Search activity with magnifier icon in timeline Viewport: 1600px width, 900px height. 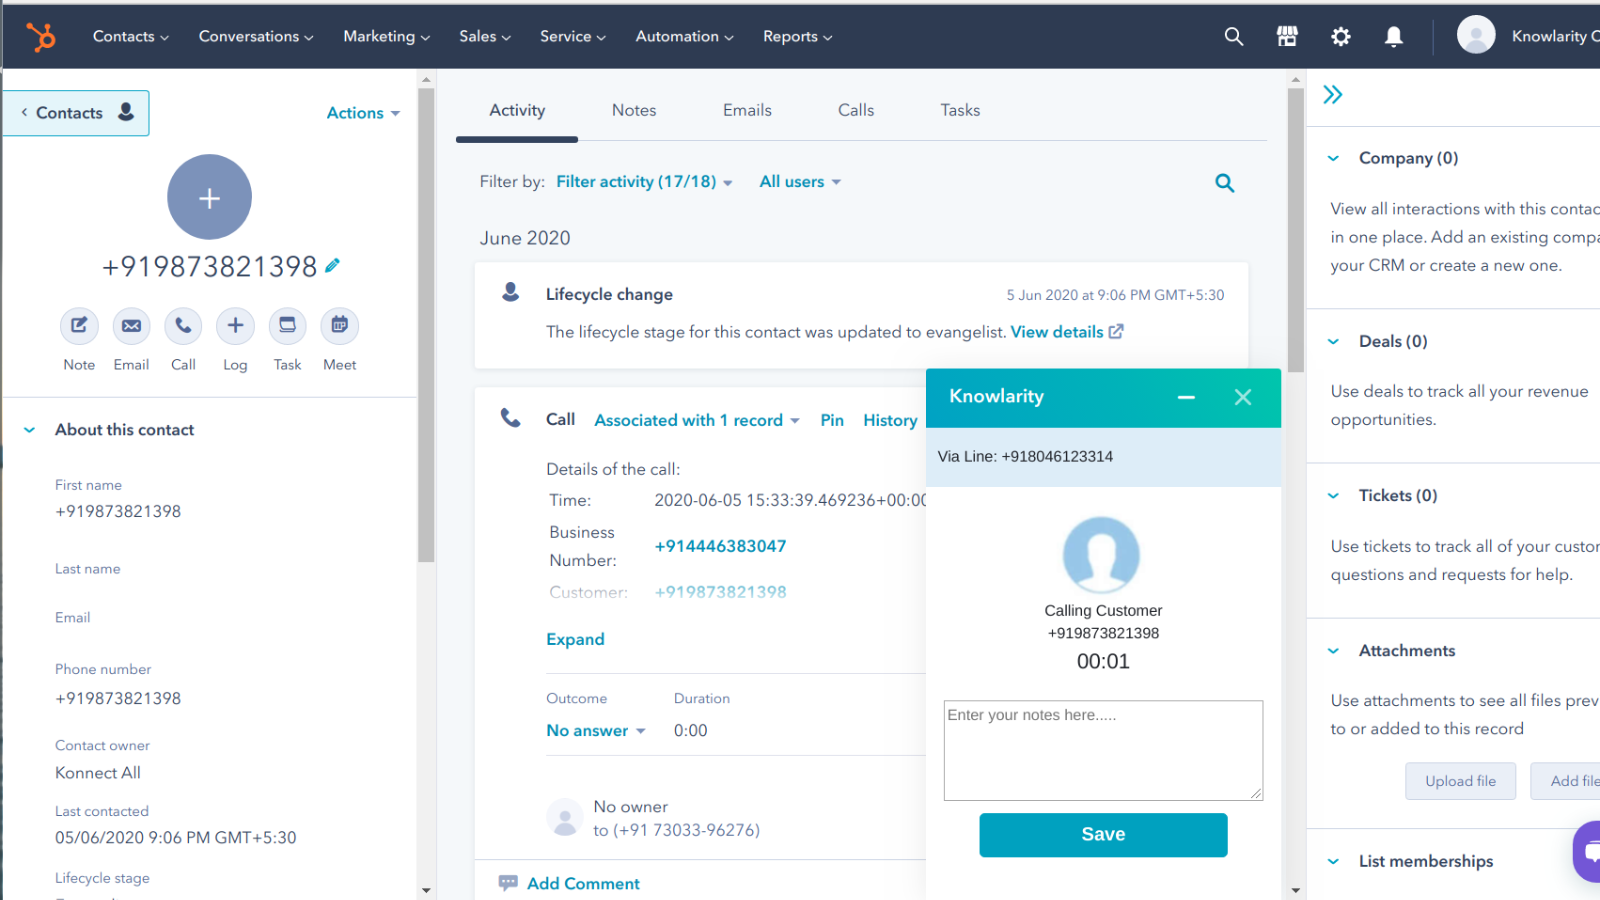point(1224,183)
